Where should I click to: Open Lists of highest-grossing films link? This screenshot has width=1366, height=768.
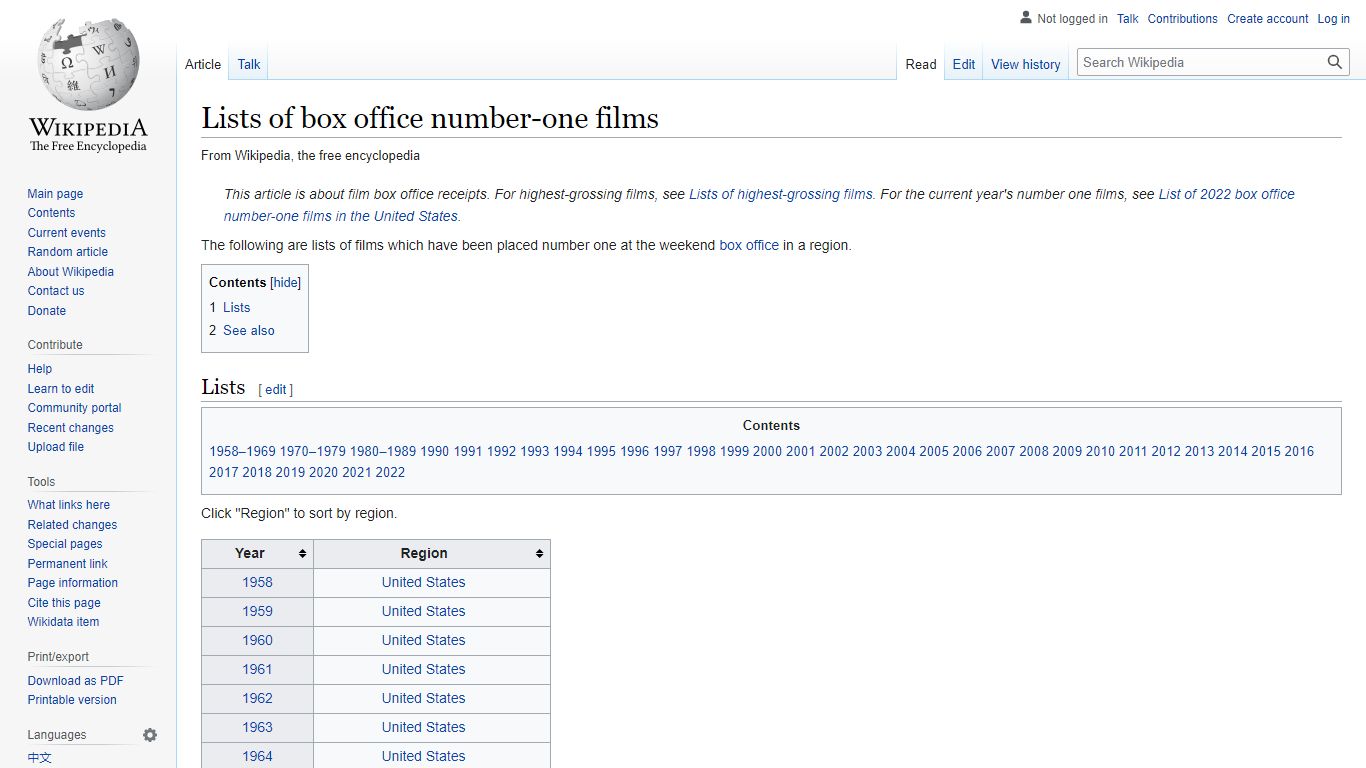[x=781, y=195]
